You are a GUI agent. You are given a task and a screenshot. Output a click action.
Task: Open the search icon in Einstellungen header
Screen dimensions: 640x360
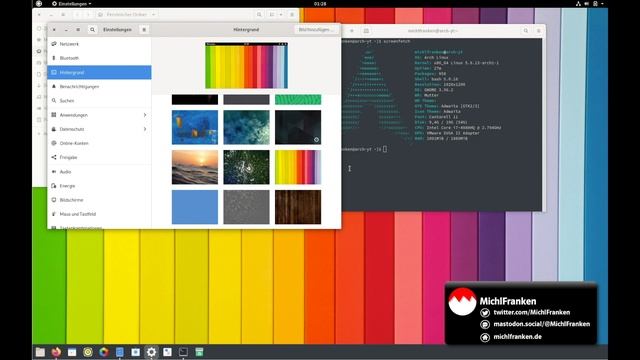(x=93, y=29)
